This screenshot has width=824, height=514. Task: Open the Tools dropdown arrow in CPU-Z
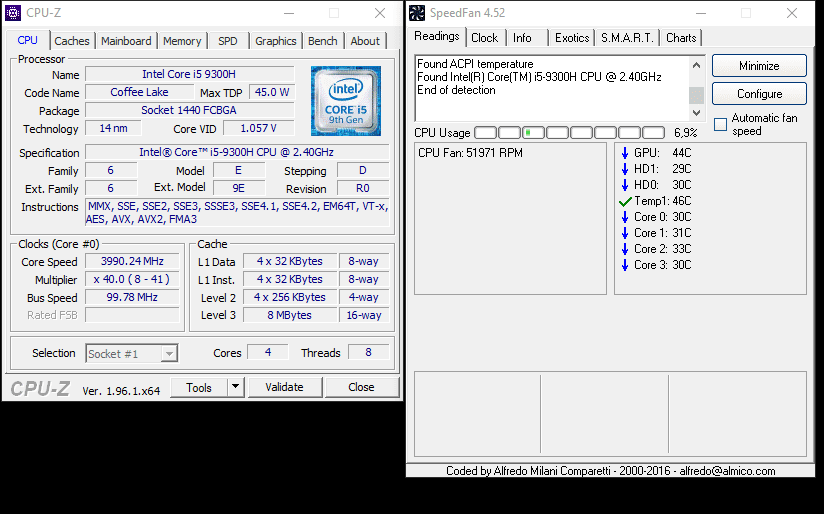[235, 387]
